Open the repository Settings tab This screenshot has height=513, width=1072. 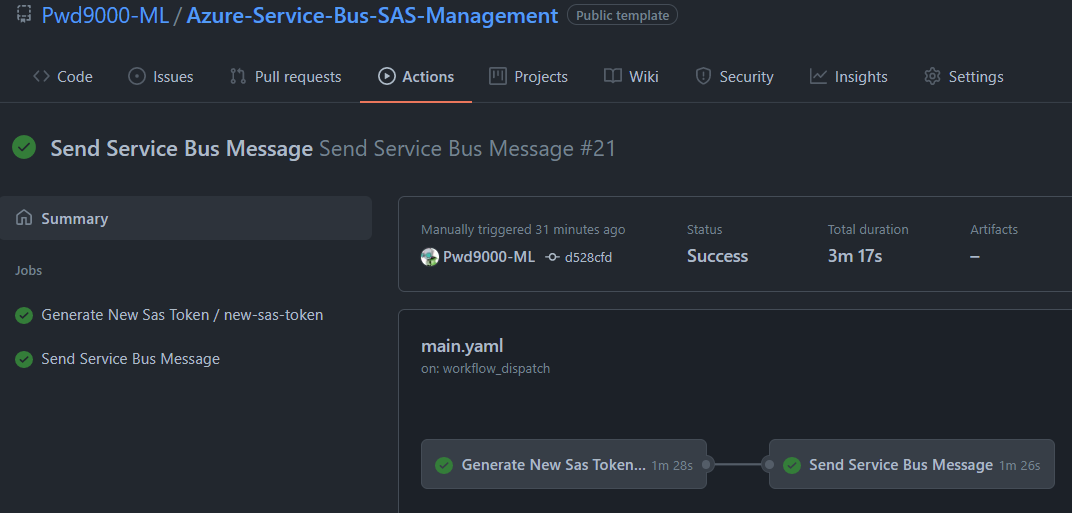pyautogui.click(x=963, y=77)
